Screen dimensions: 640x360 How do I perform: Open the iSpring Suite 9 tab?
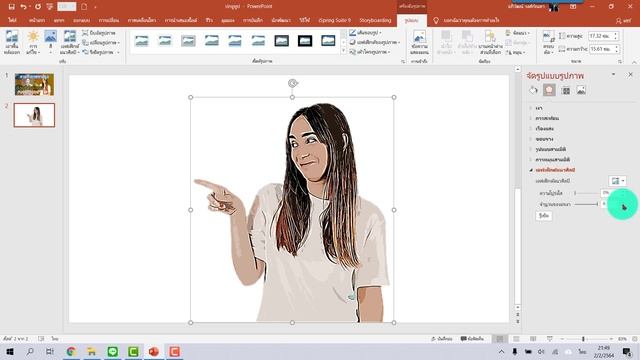[334, 20]
